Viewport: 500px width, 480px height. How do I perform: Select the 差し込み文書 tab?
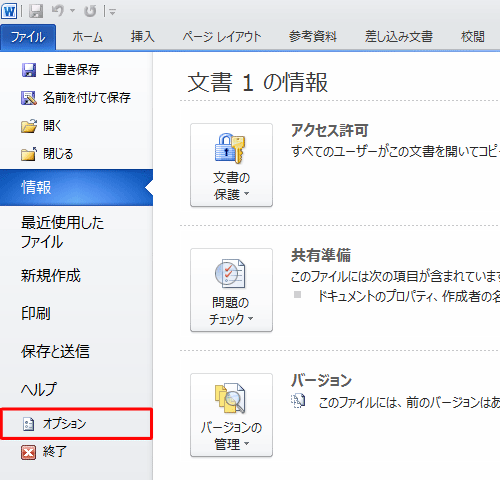pyautogui.click(x=399, y=37)
